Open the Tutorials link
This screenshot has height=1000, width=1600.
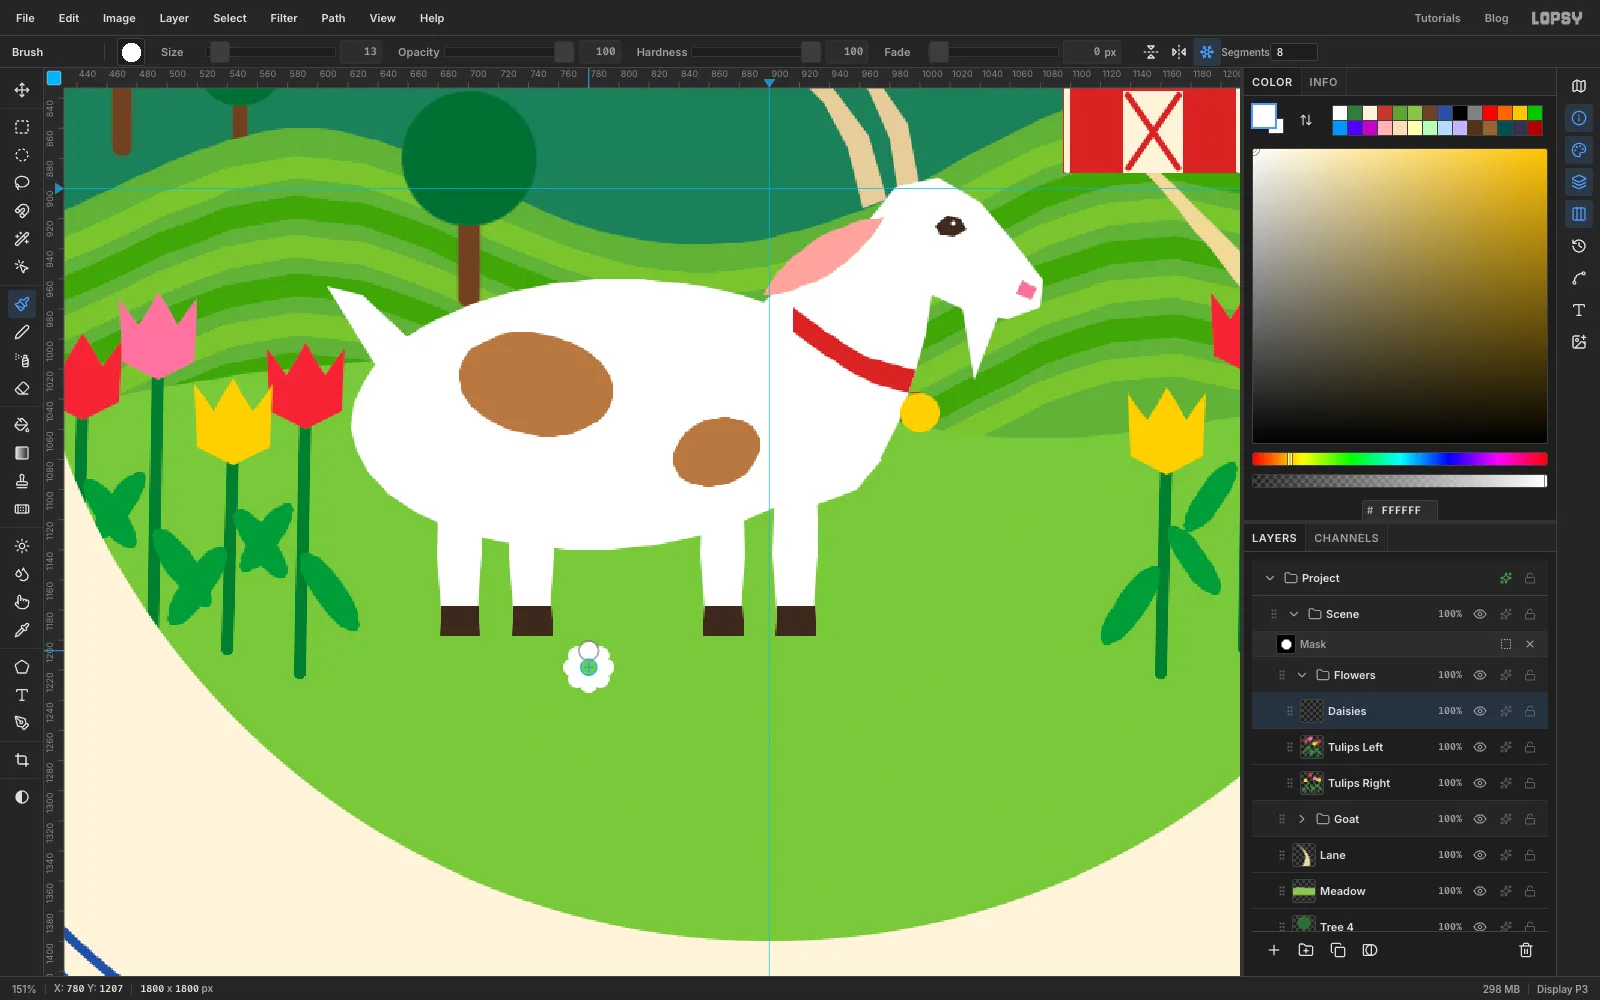1437,18
